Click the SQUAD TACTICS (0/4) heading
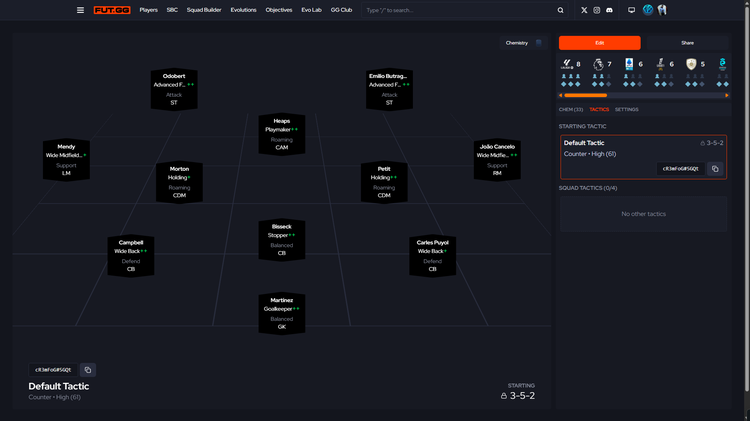750x421 pixels. 588,188
